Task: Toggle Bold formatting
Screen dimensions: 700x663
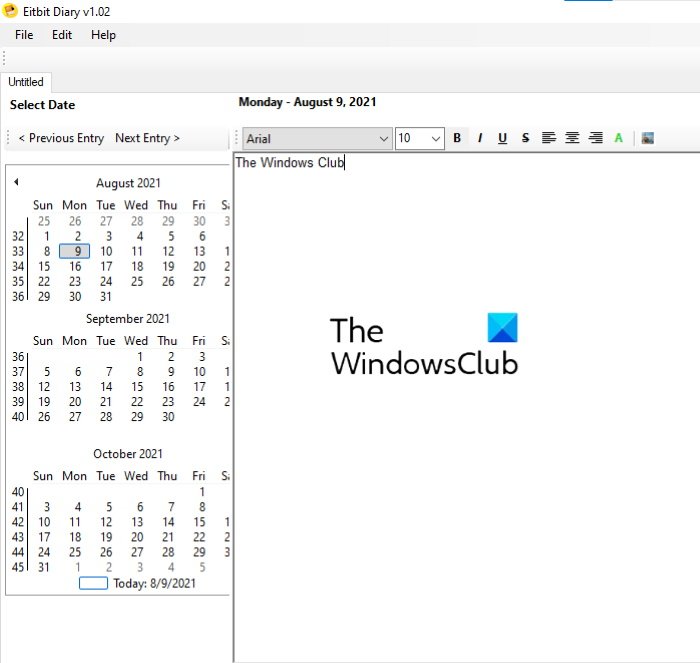Action: [457, 138]
